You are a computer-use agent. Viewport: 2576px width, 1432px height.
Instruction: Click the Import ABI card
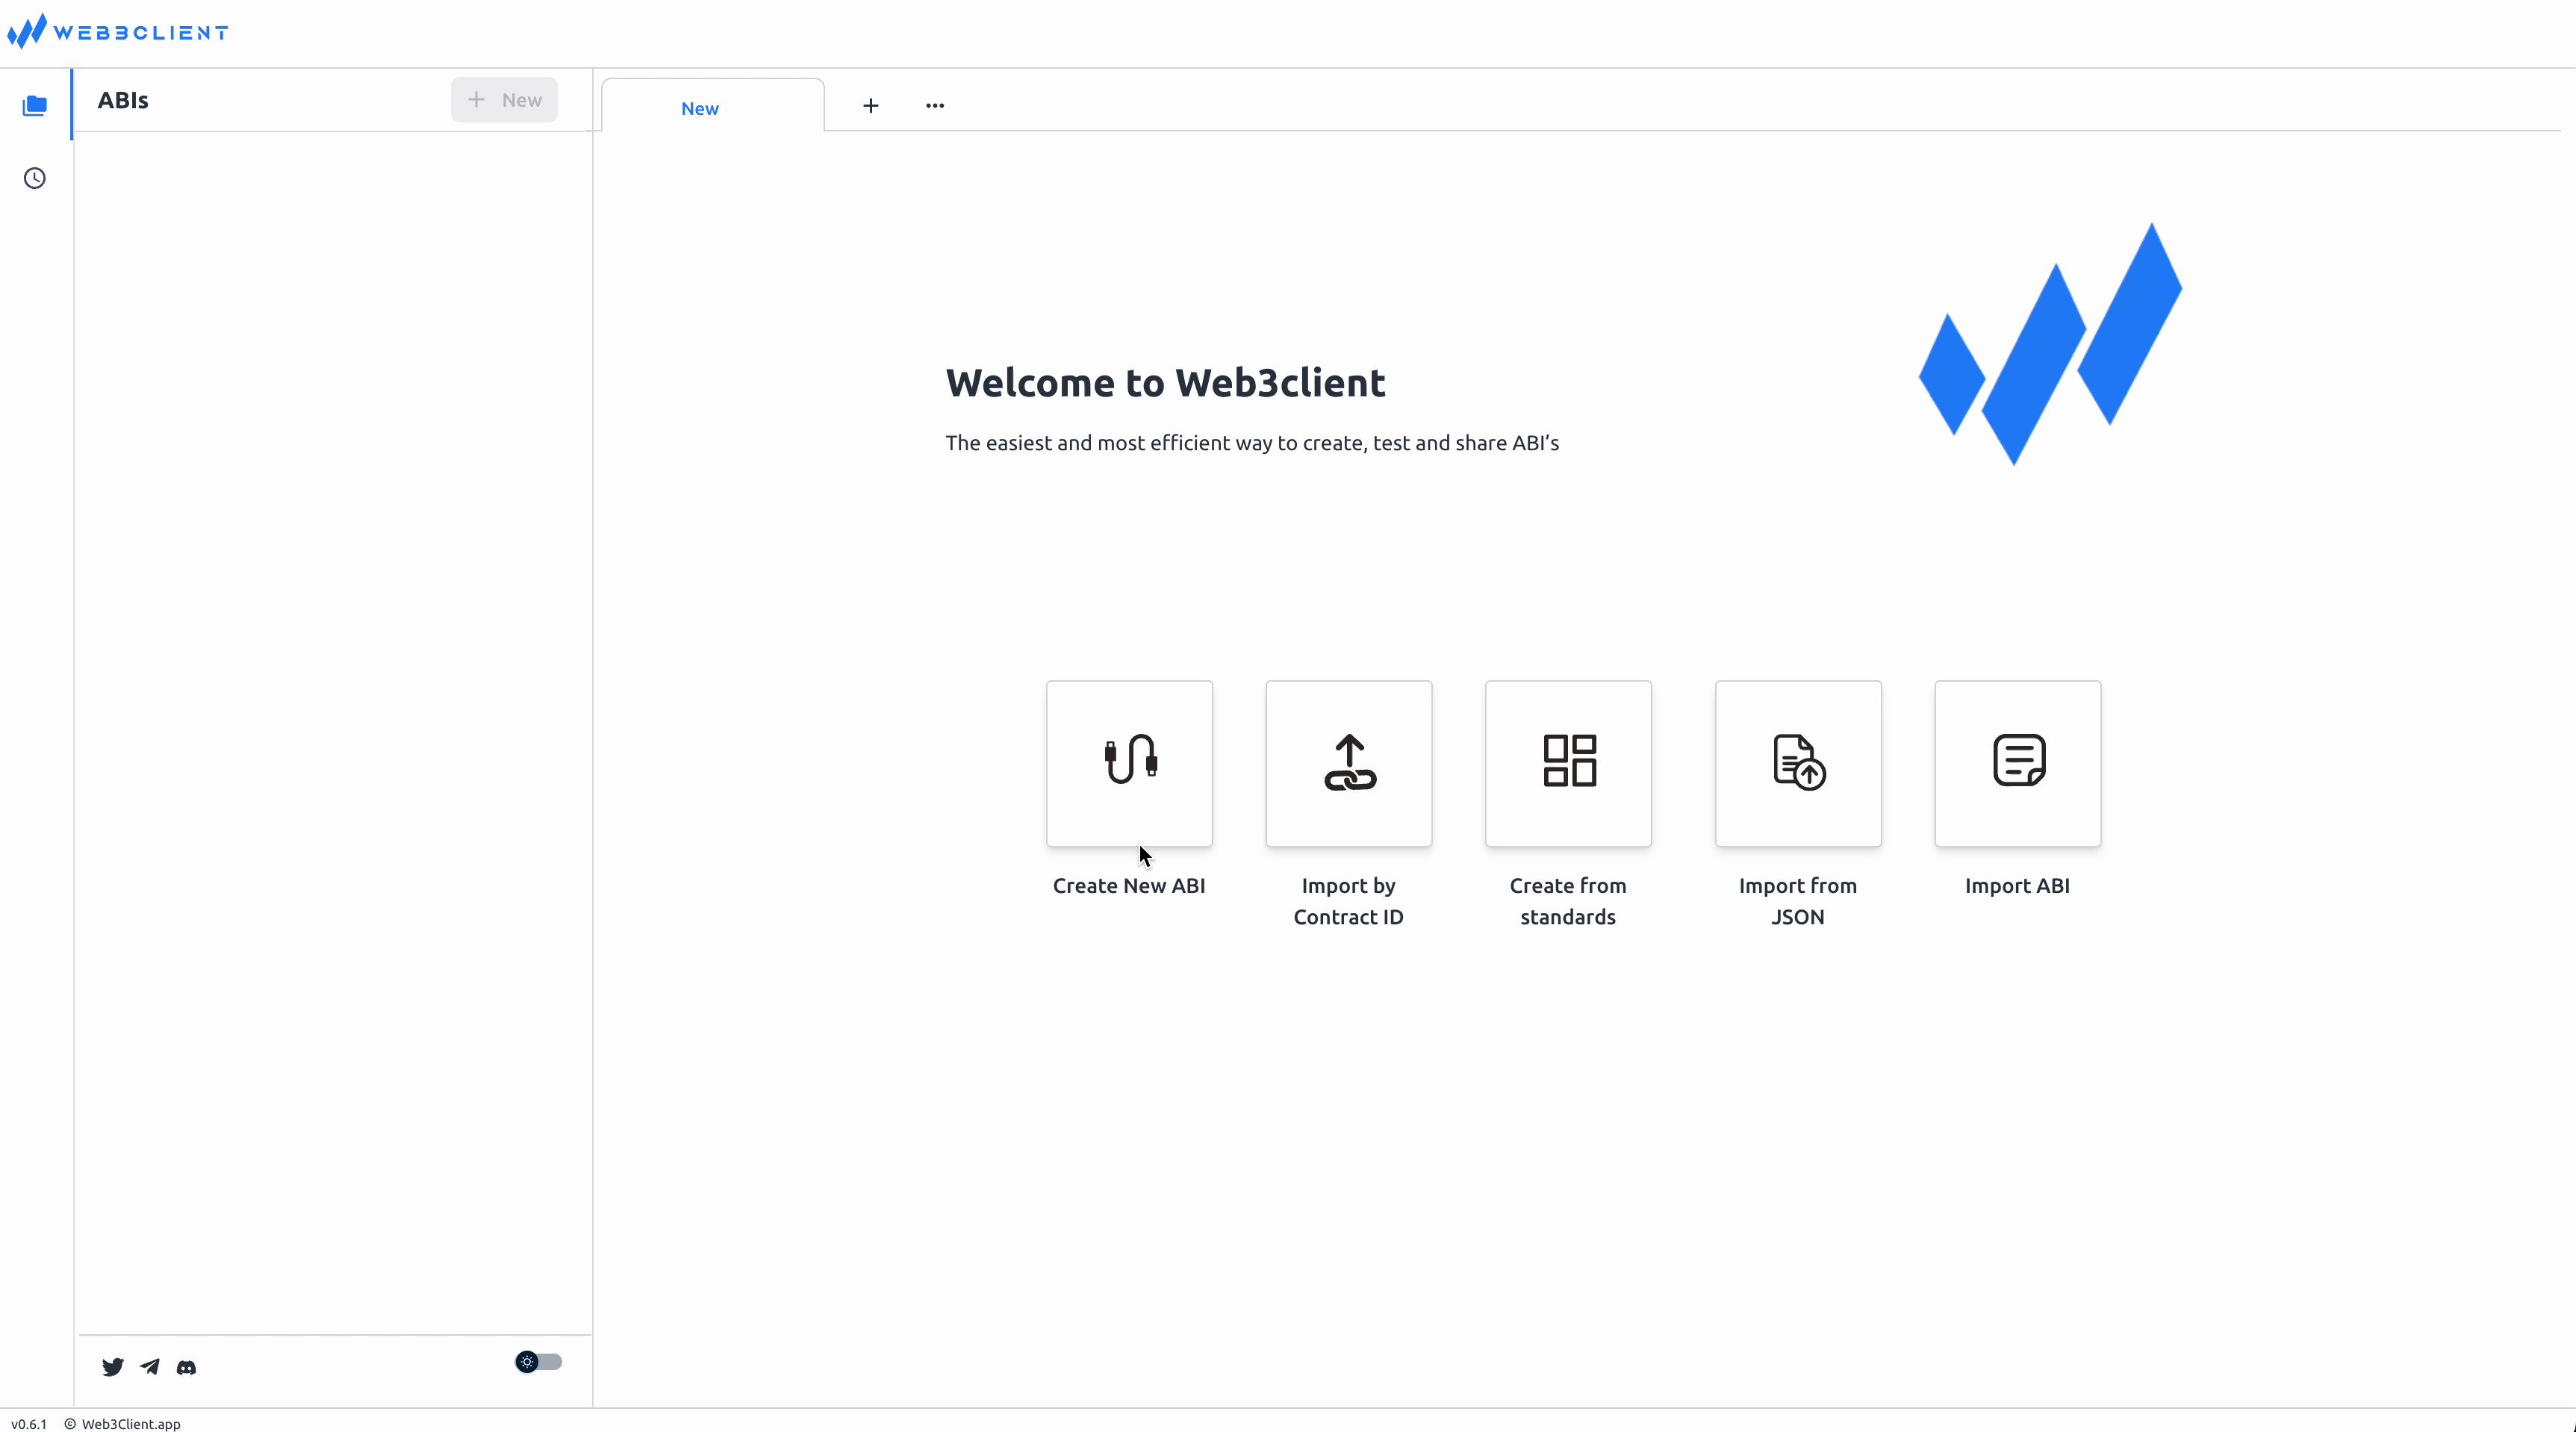coord(2017,763)
